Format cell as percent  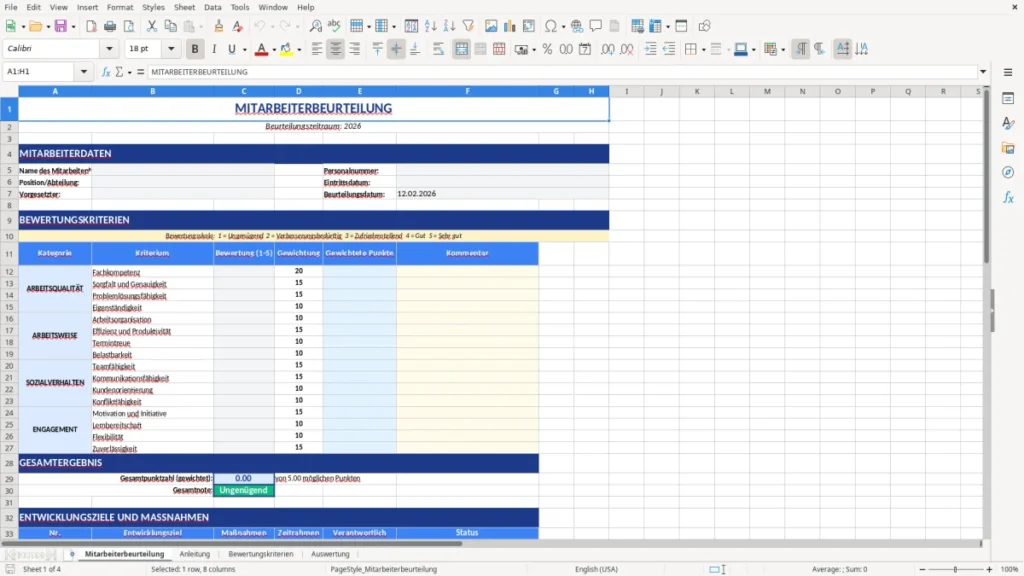pos(547,49)
